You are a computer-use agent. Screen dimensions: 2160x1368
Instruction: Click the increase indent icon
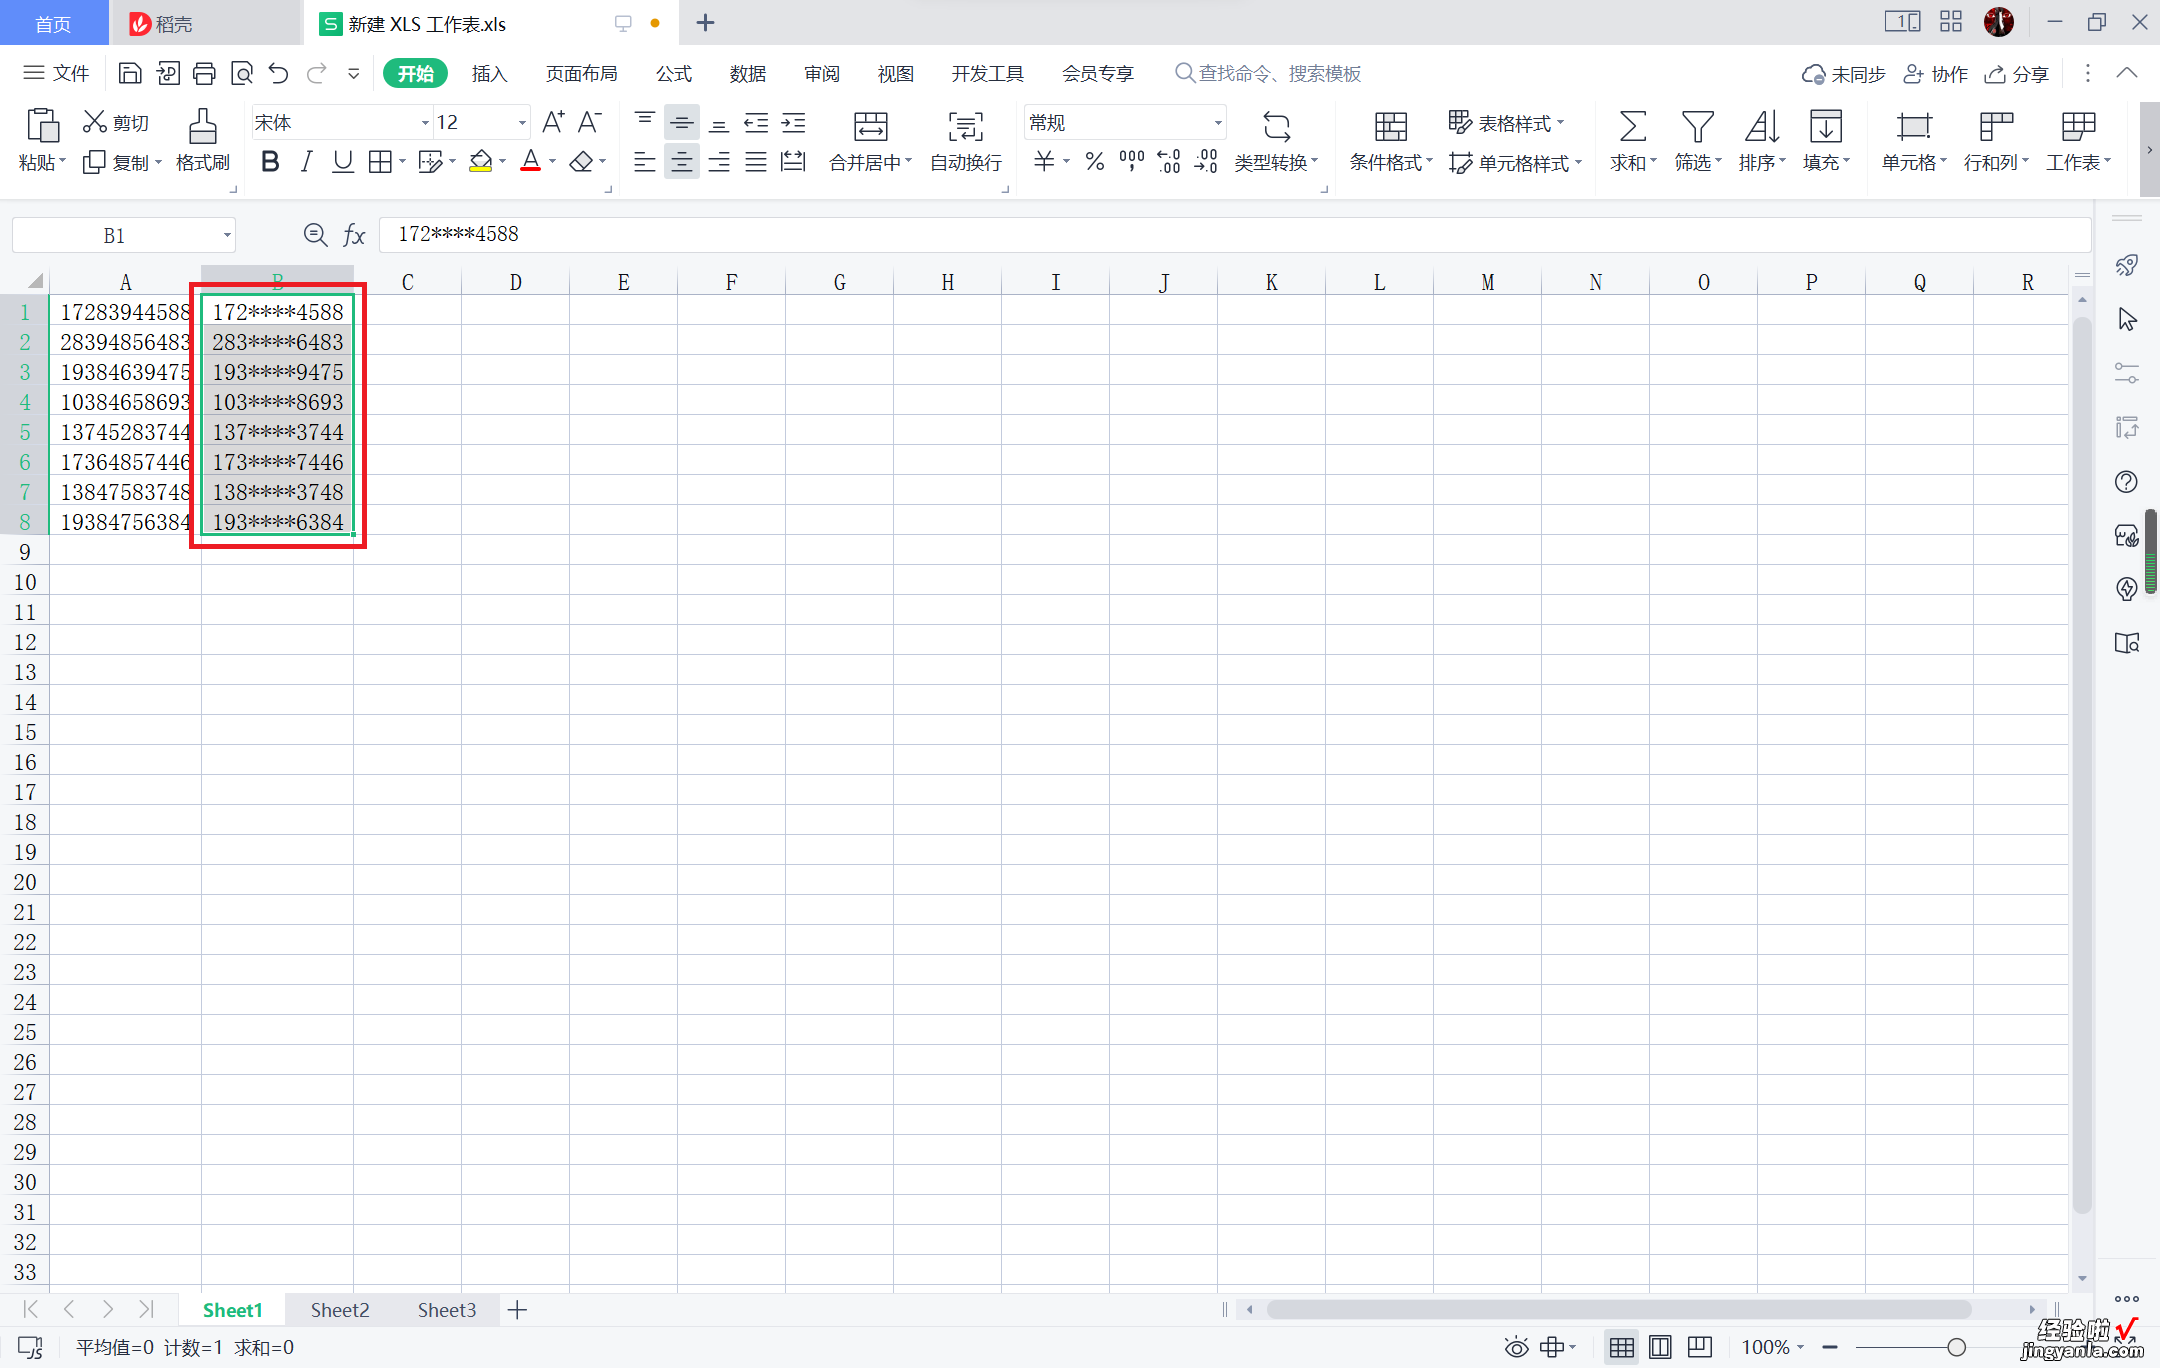point(794,122)
